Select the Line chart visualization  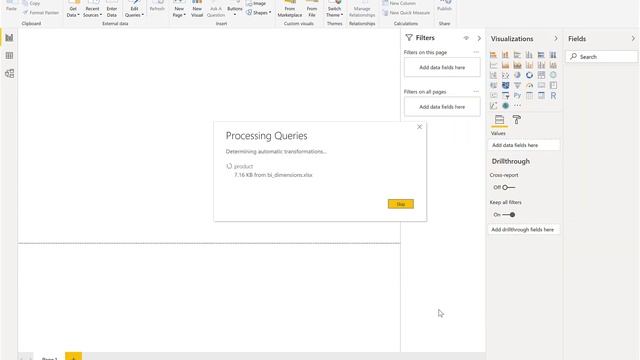pos(493,65)
